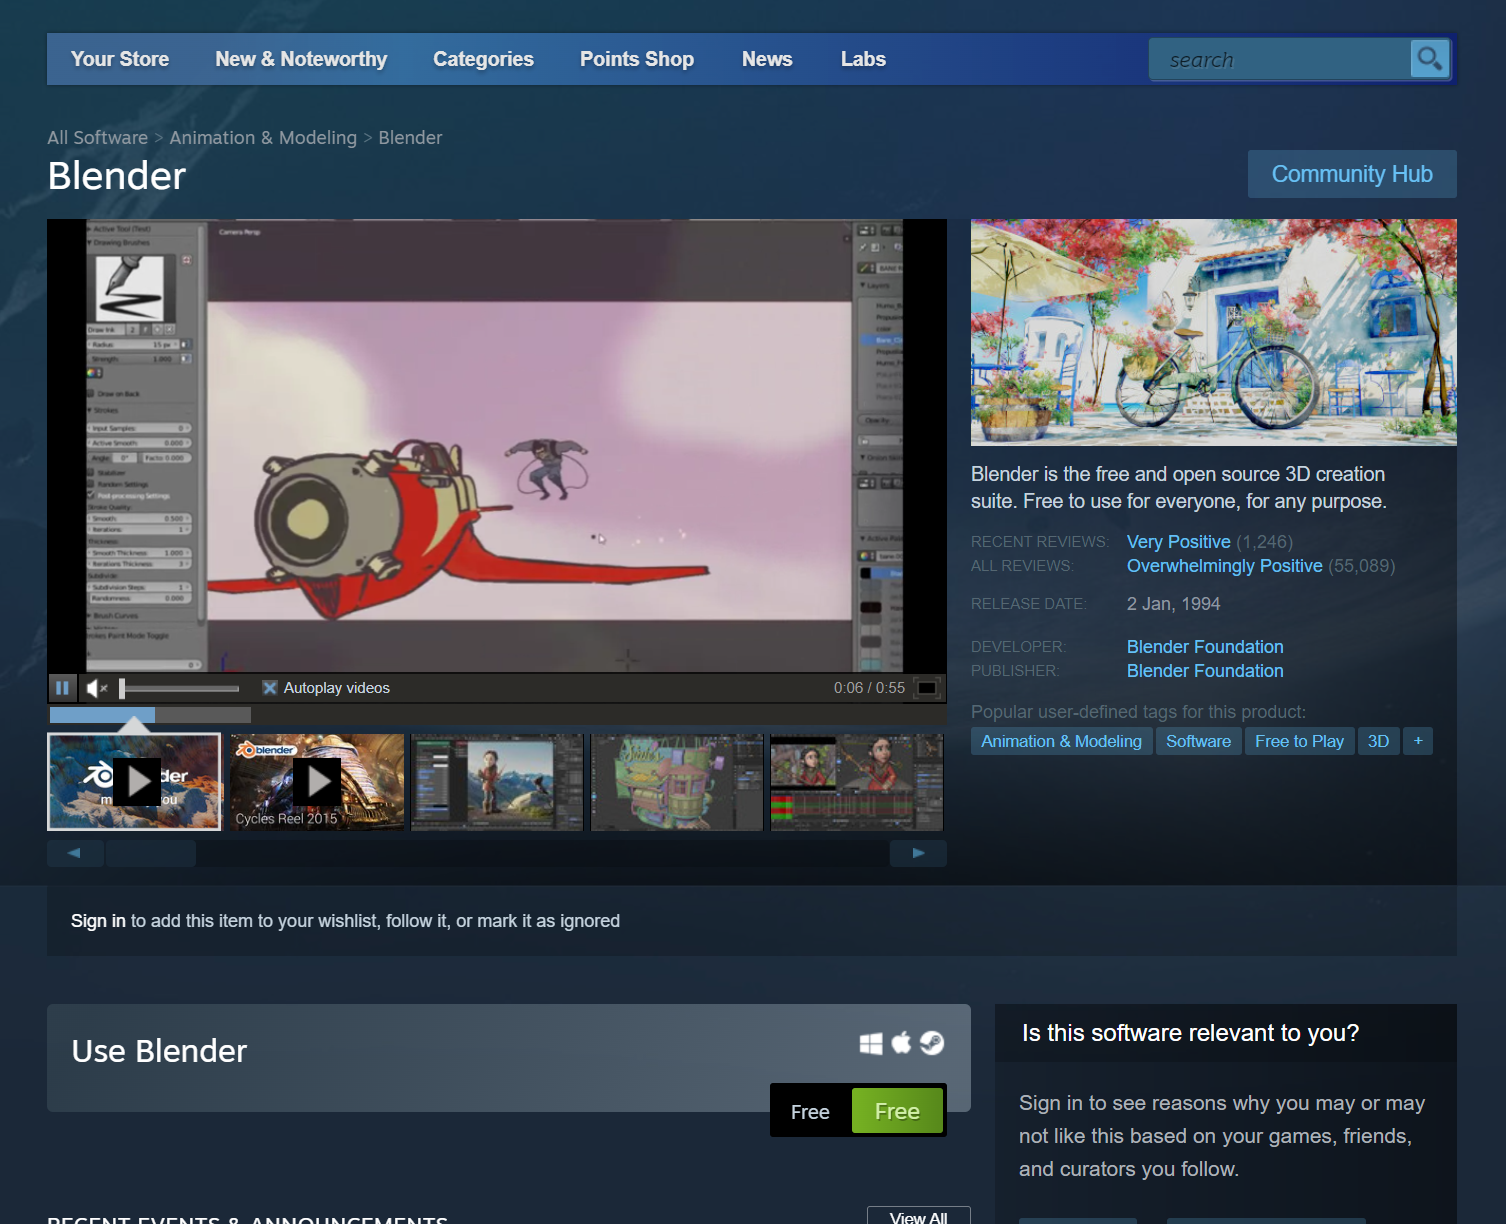Click the search magnifier icon
The image size is (1506, 1224).
[1429, 59]
